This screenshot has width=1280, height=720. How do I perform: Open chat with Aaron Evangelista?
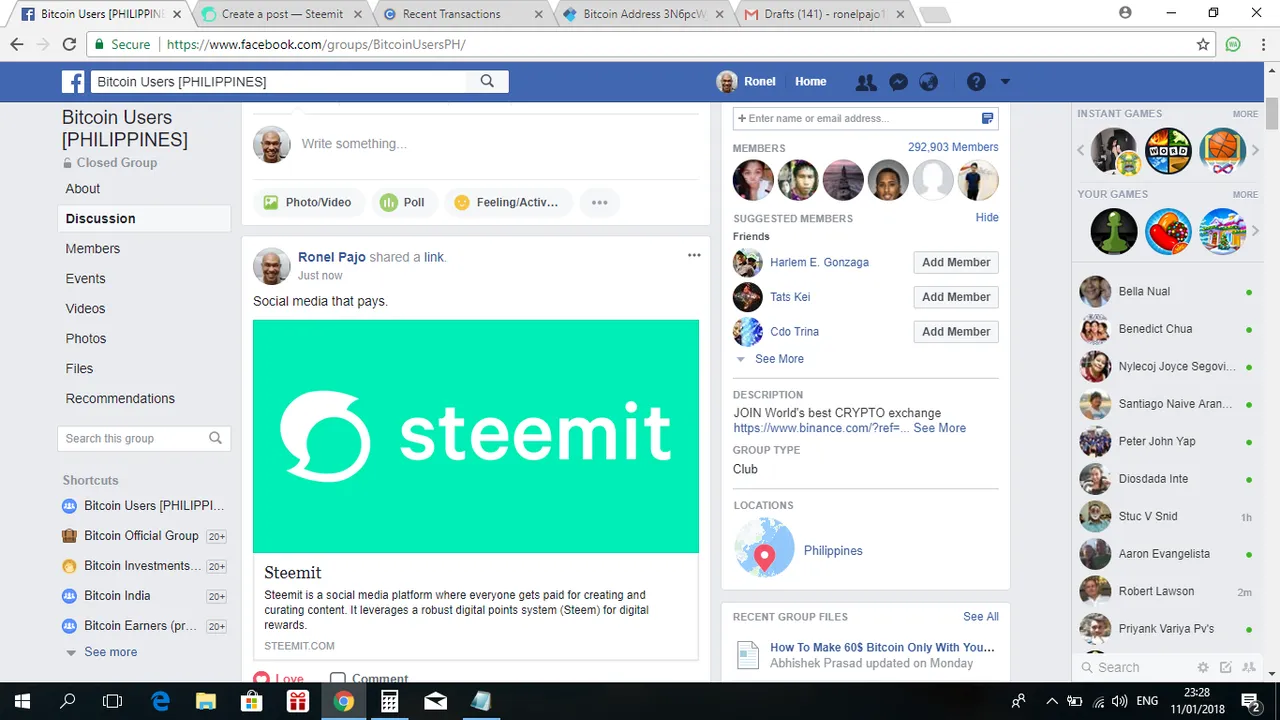[x=1166, y=554]
